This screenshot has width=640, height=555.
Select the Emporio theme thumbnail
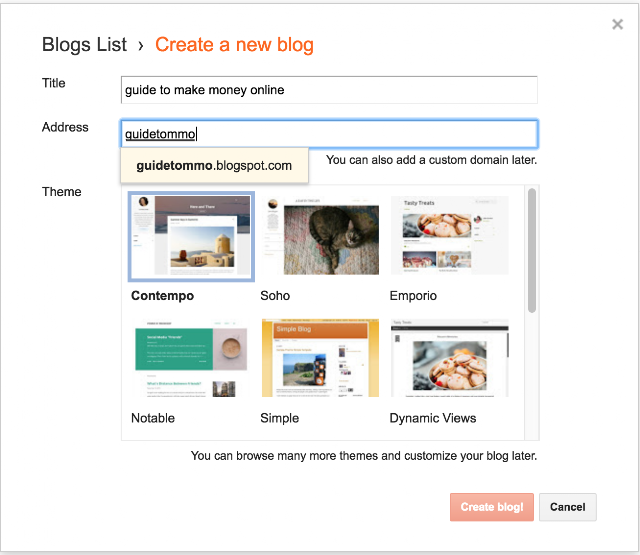(x=450, y=236)
